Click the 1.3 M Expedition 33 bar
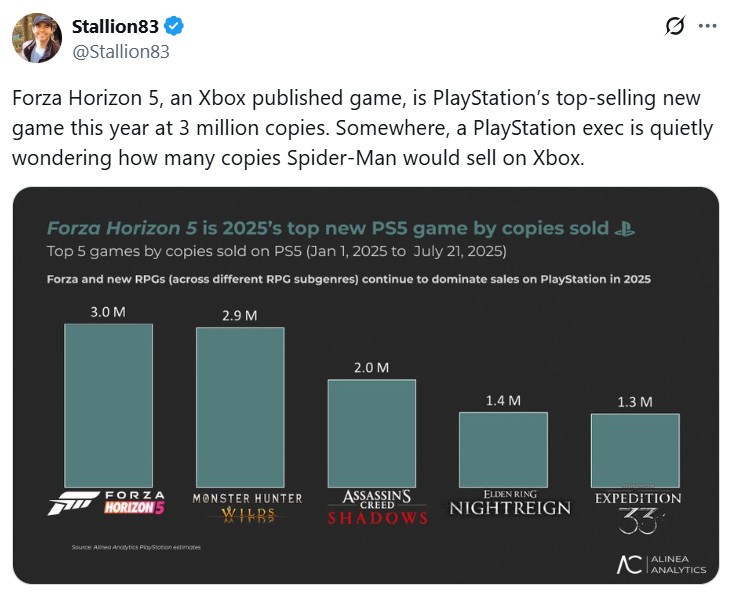This screenshot has width=735, height=598. click(x=635, y=450)
